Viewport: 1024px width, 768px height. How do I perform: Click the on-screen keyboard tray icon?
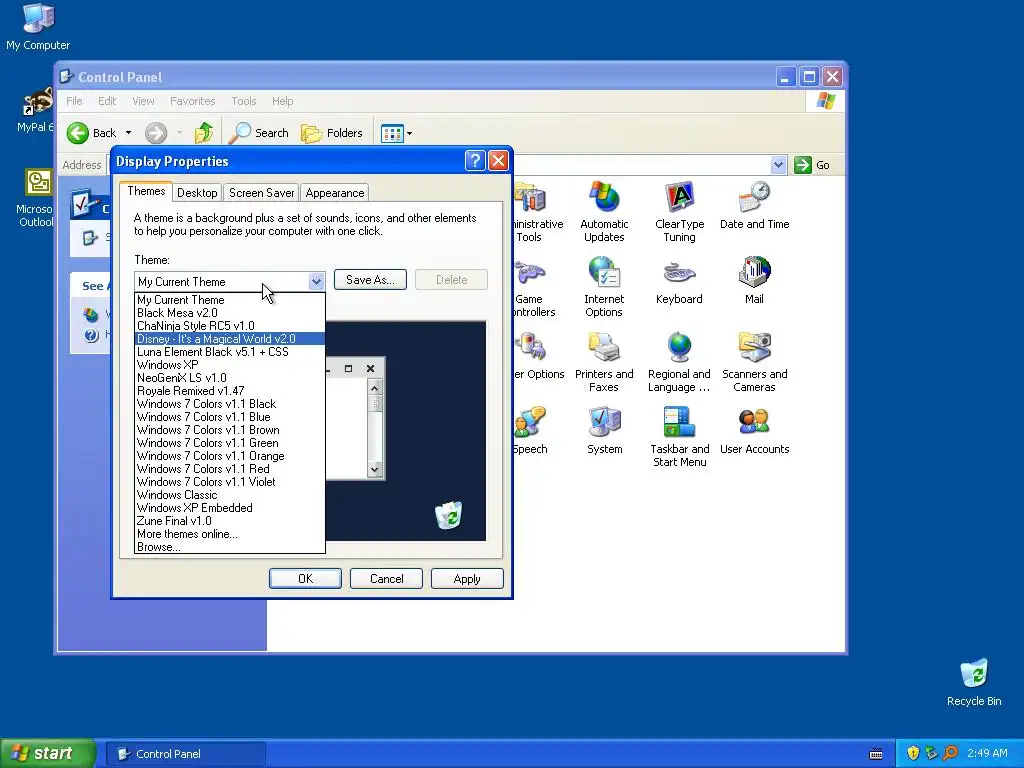(876, 754)
